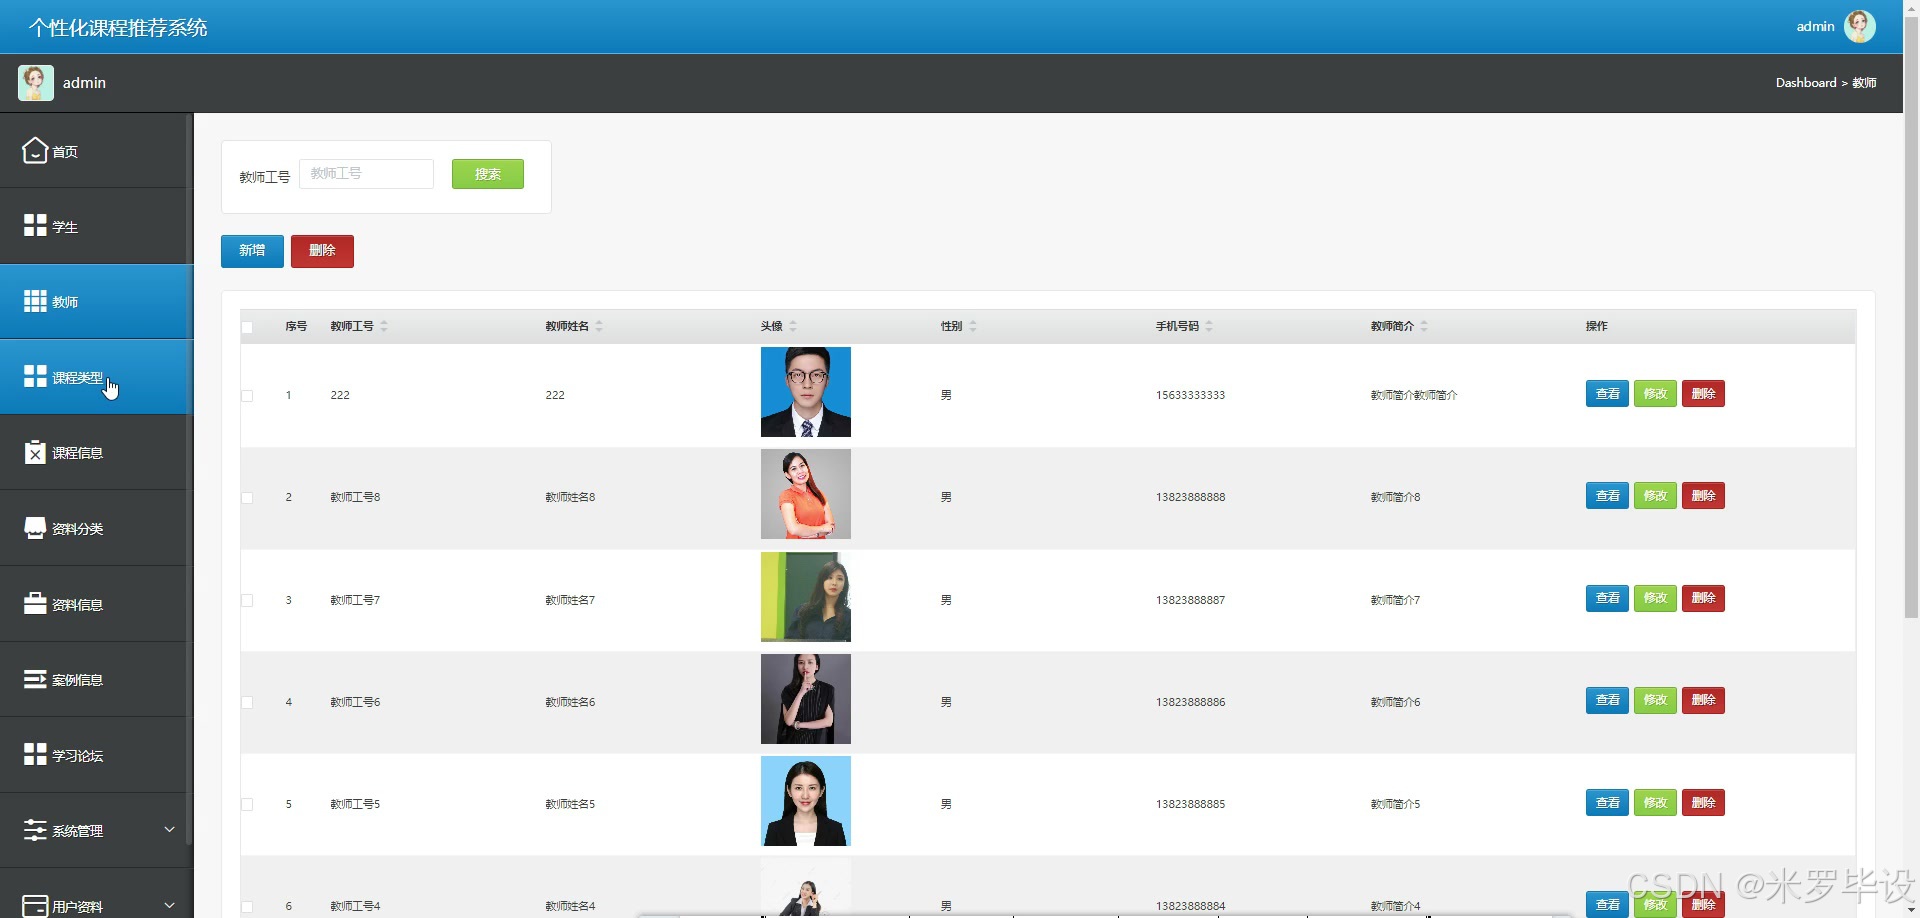Check the checkbox for row 教师工号5

pyautogui.click(x=247, y=805)
